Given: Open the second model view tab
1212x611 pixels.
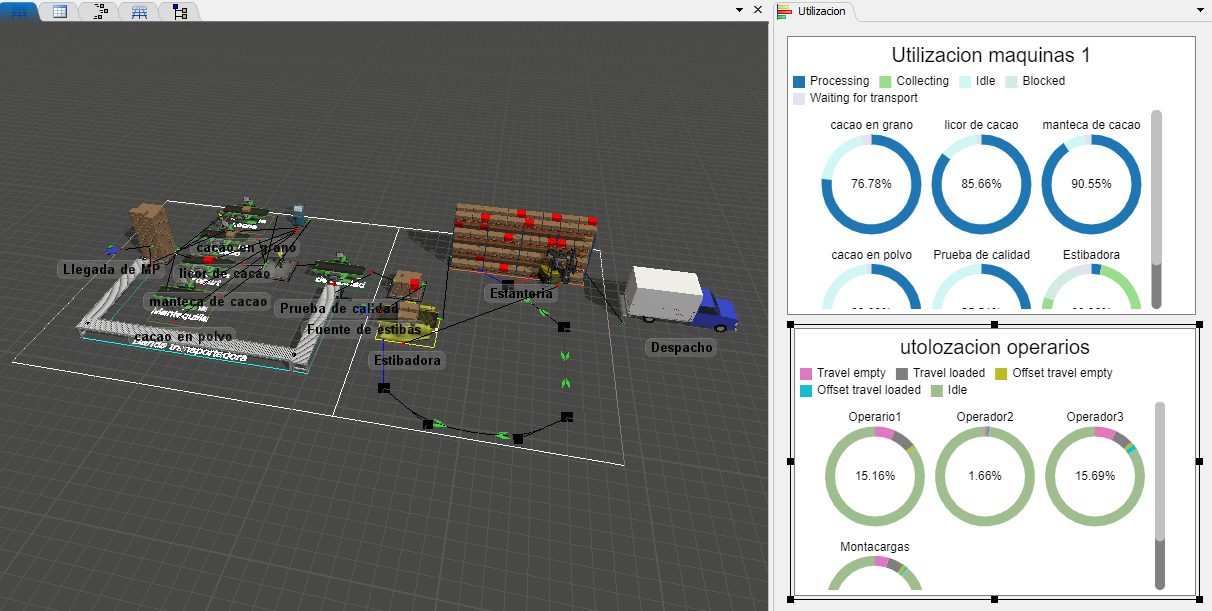Looking at the screenshot, I should point(140,11).
